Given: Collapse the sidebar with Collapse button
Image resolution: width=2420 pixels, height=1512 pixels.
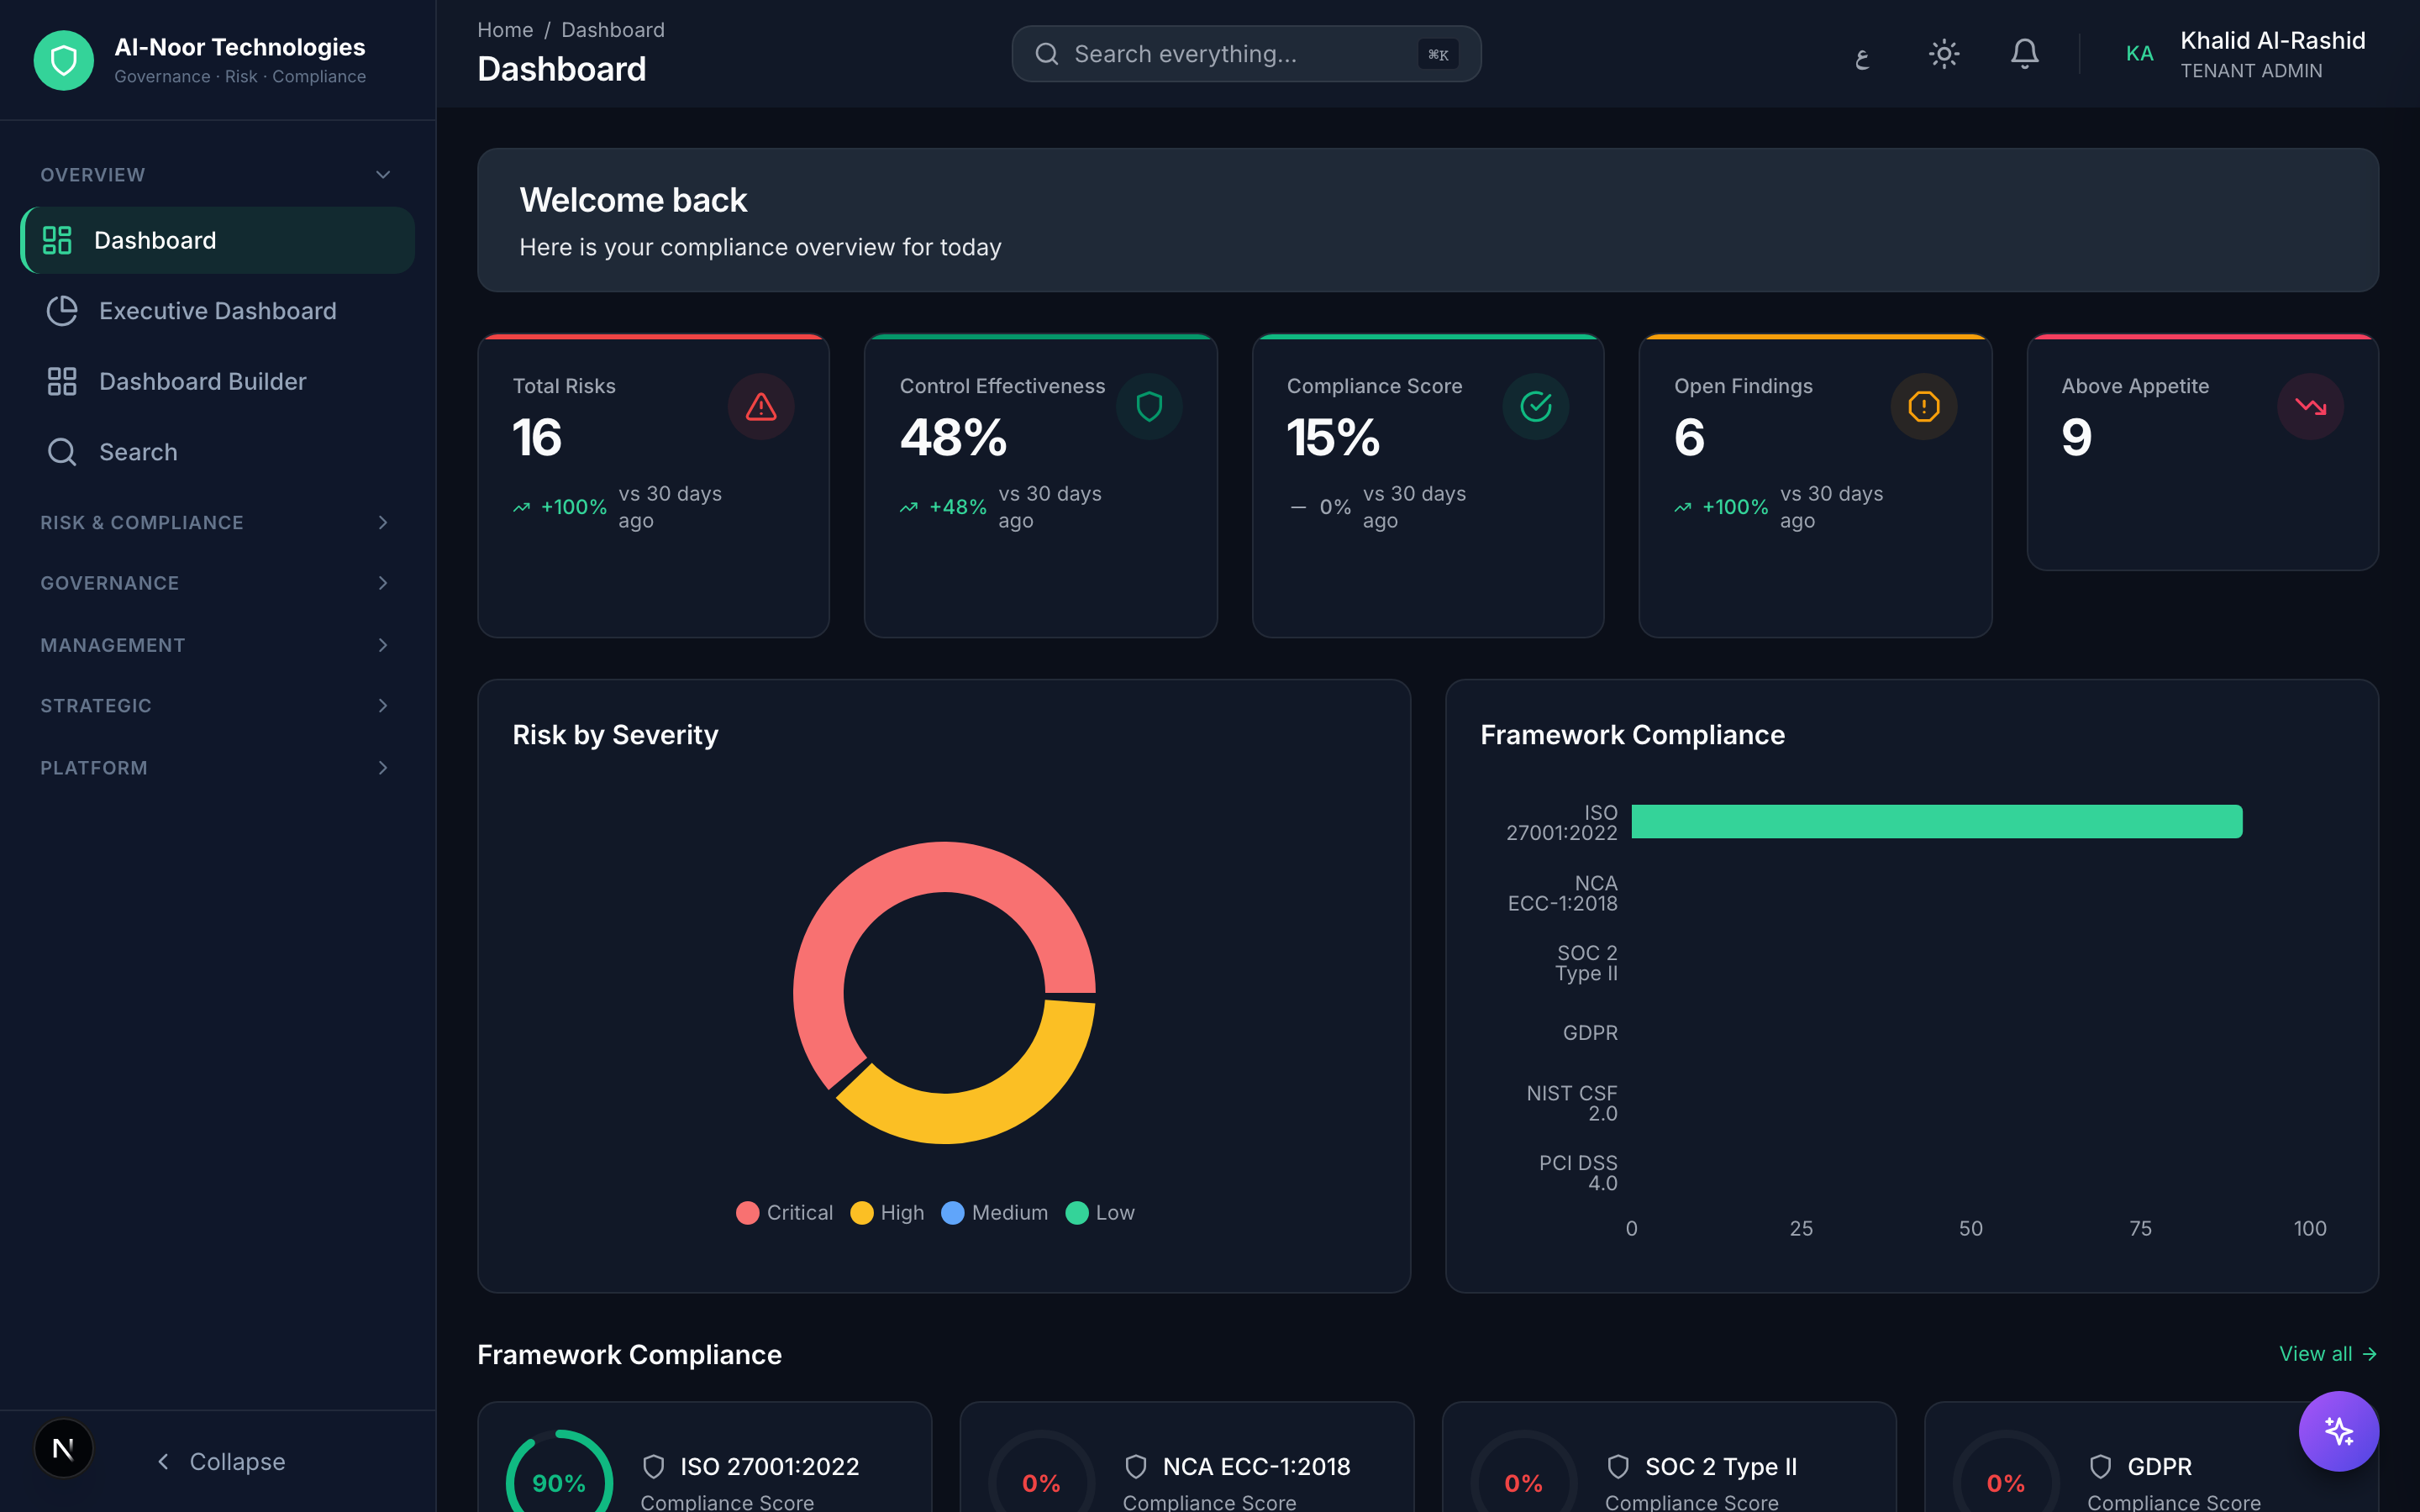Looking at the screenshot, I should pos(222,1461).
